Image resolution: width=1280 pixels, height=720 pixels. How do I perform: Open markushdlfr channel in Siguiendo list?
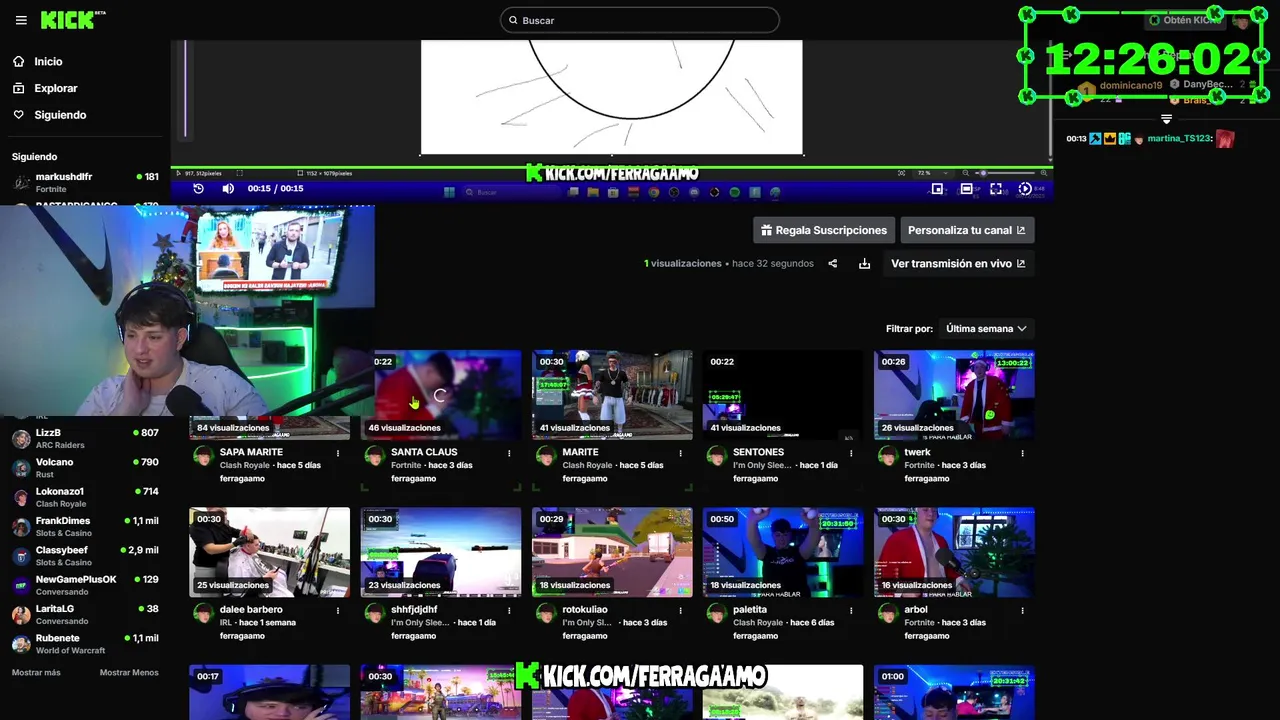coord(85,183)
